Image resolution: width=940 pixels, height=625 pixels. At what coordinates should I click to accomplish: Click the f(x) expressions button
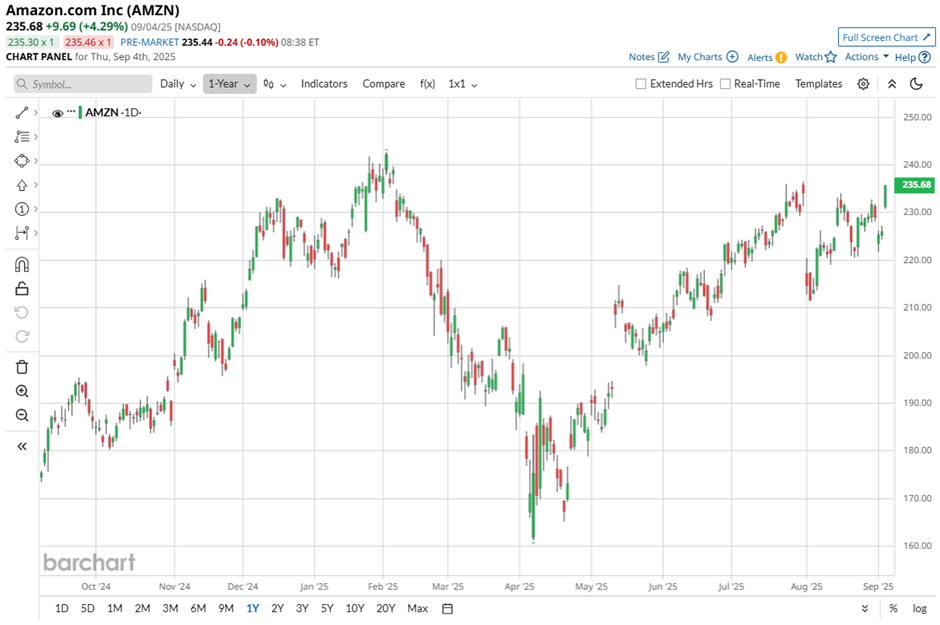427,84
